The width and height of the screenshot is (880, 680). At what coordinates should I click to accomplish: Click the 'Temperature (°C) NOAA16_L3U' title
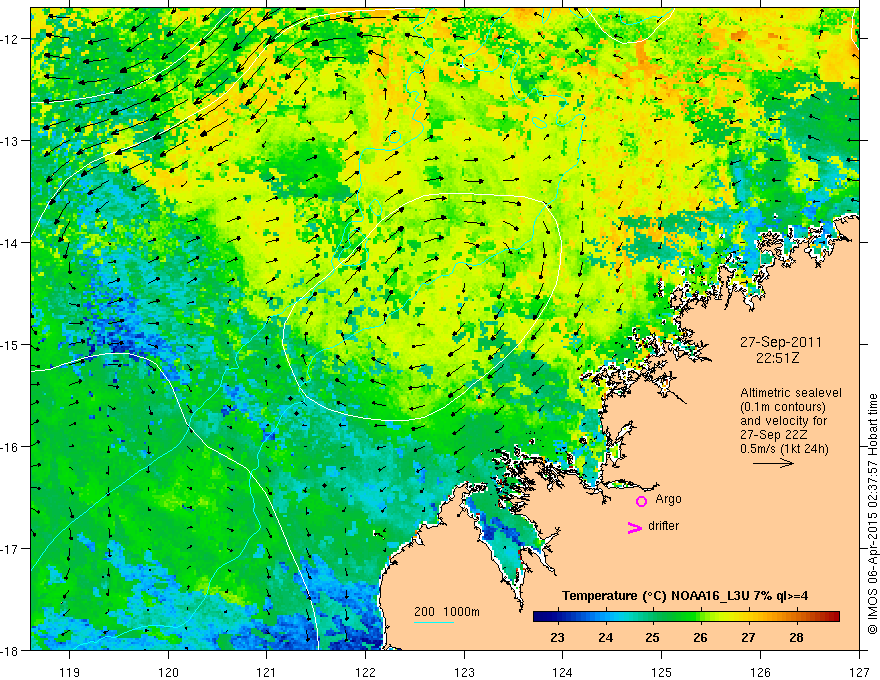coord(657,596)
